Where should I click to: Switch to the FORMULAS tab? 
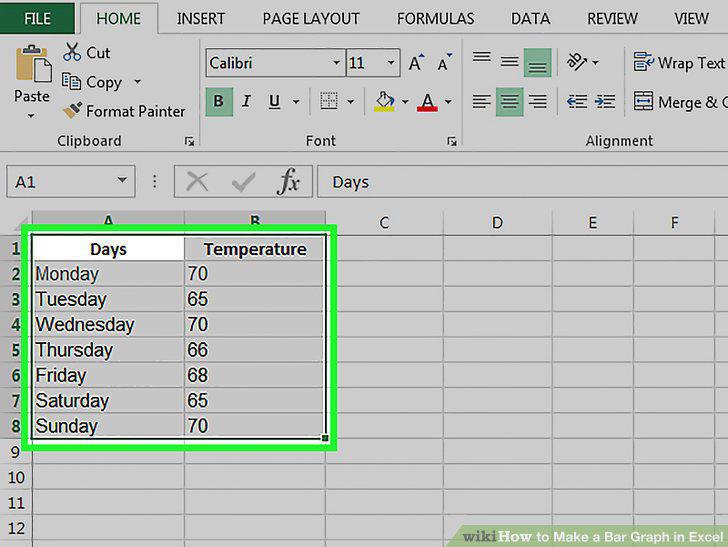coord(436,18)
